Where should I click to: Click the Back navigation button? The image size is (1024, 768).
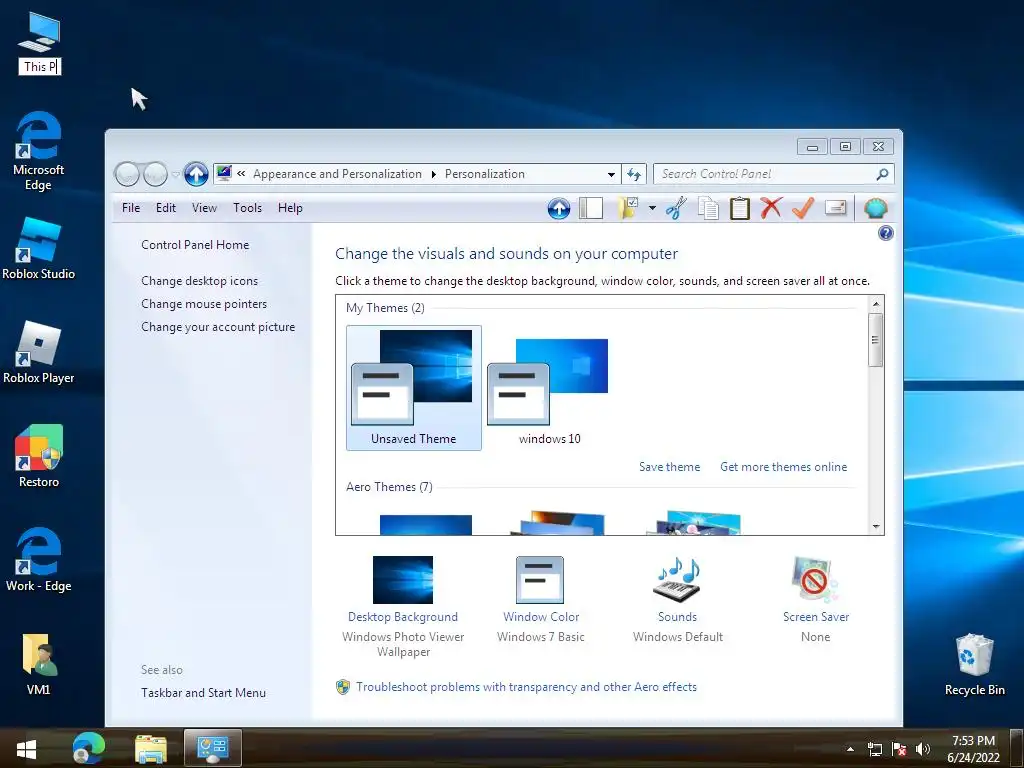pyautogui.click(x=127, y=174)
